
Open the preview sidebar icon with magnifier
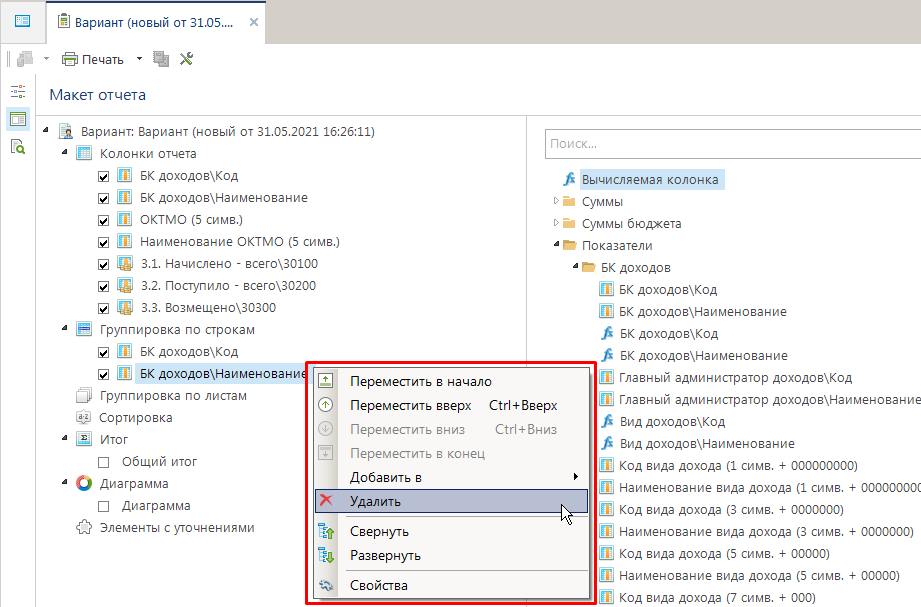coord(18,146)
